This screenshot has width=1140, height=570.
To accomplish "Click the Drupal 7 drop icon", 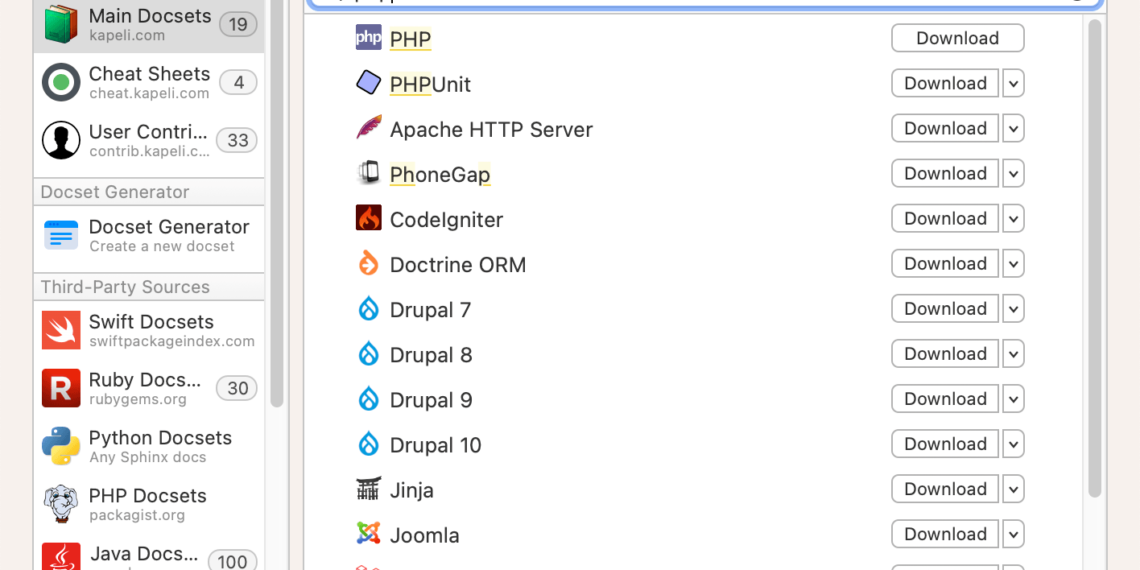I will coord(369,308).
